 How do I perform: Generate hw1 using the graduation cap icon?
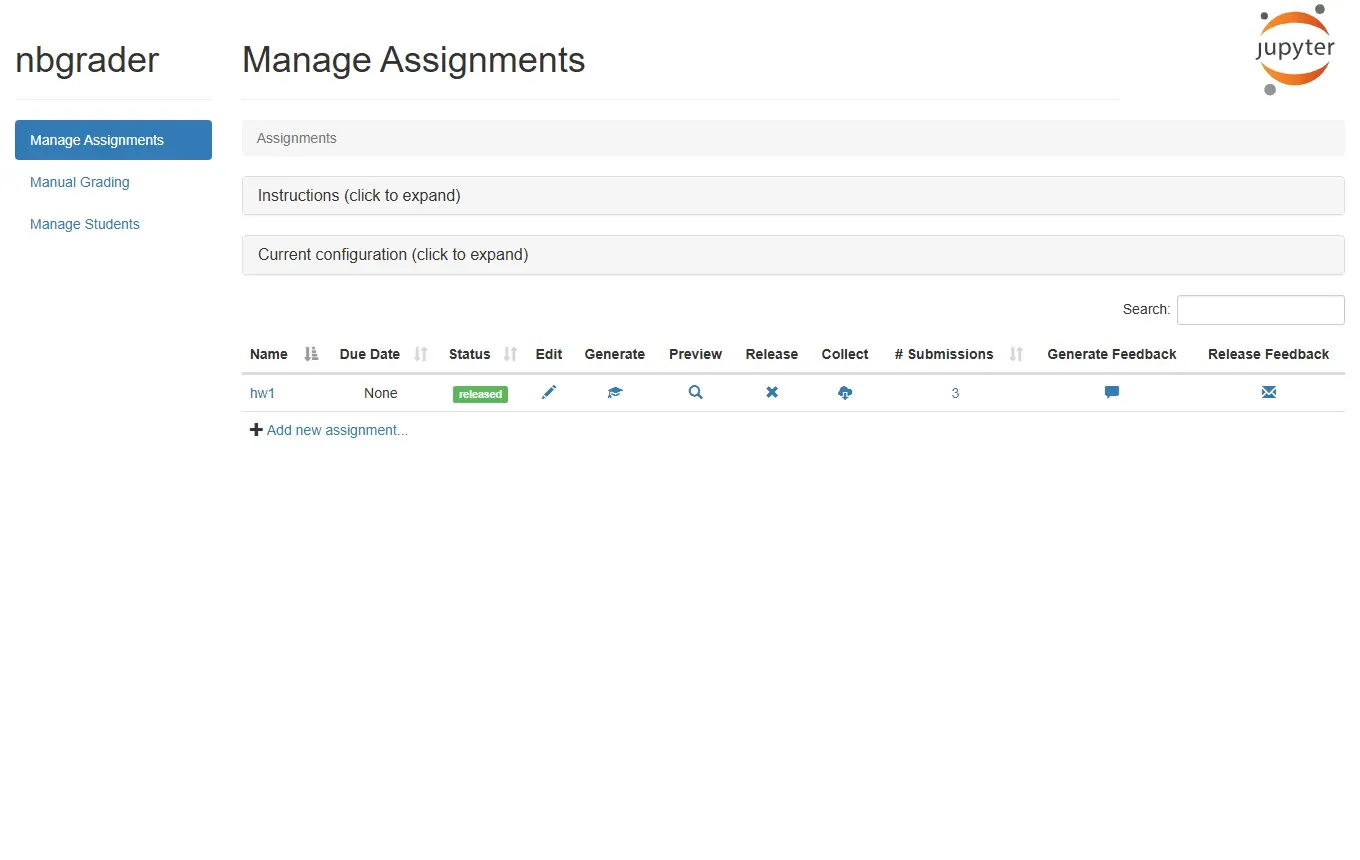point(615,393)
